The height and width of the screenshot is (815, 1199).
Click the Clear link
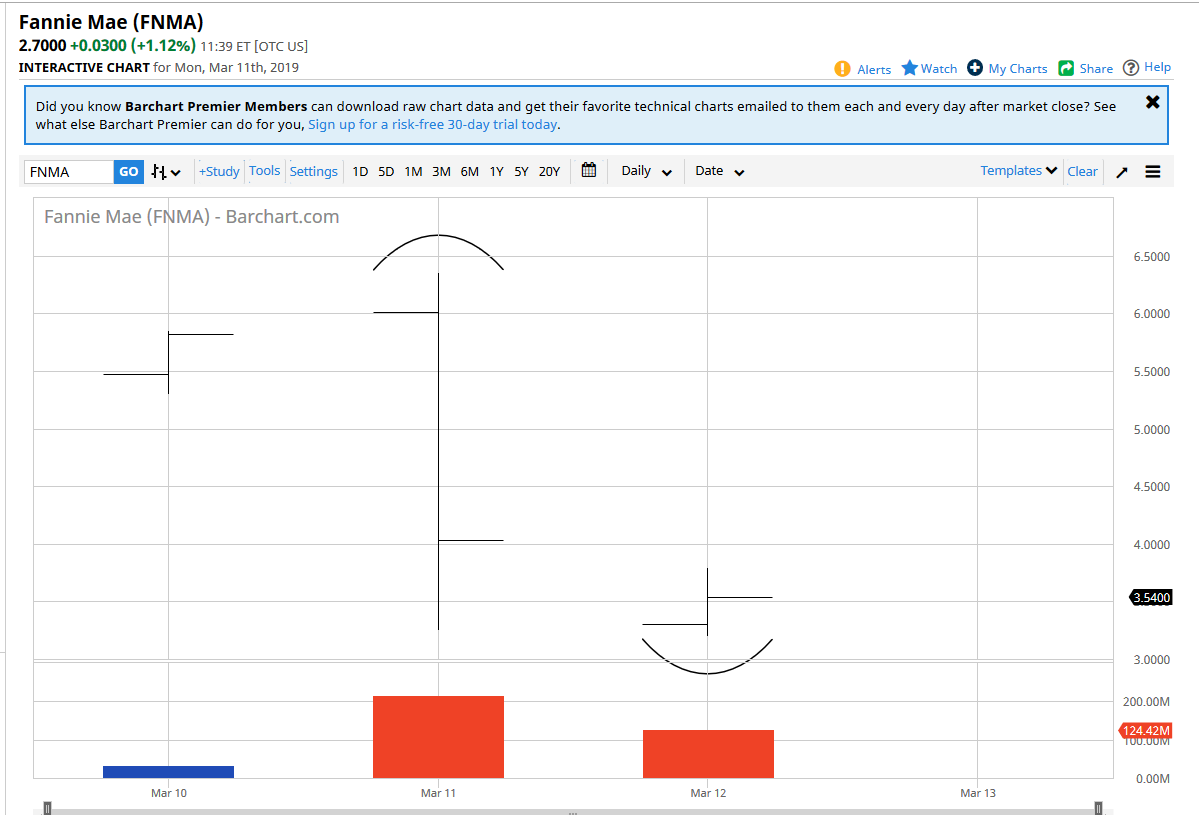click(x=1082, y=171)
